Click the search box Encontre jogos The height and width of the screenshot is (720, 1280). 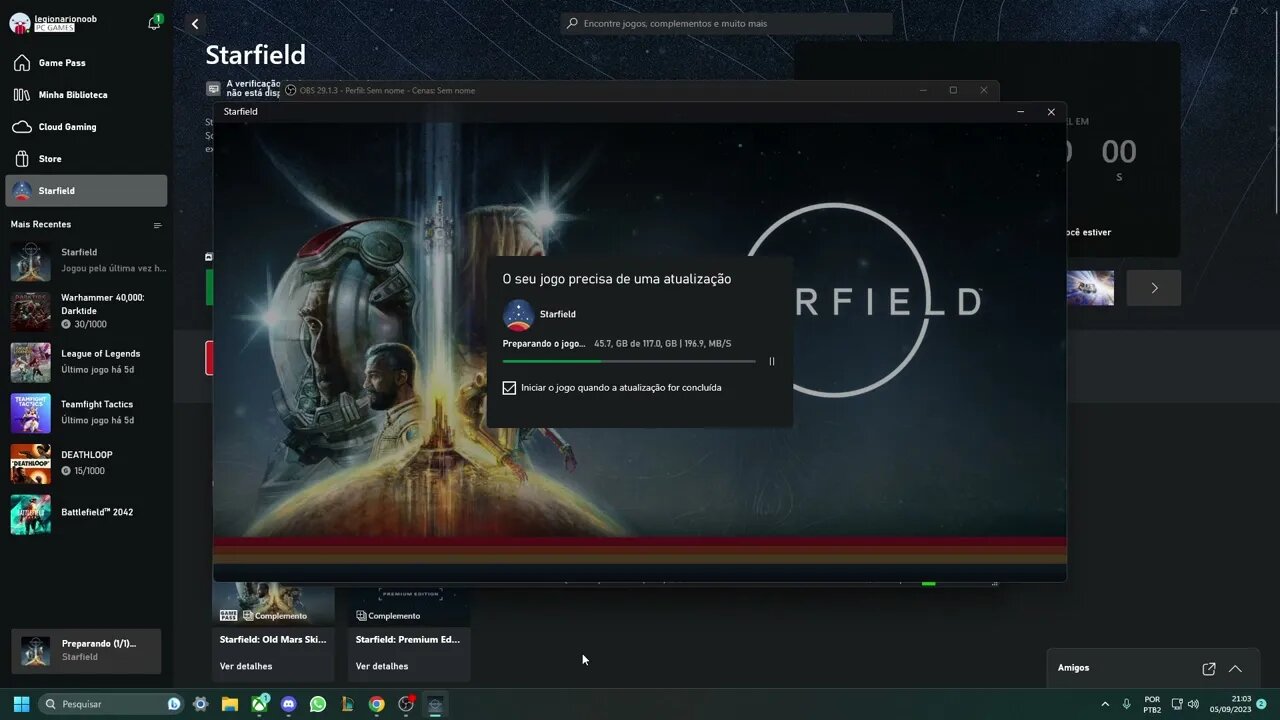point(726,23)
